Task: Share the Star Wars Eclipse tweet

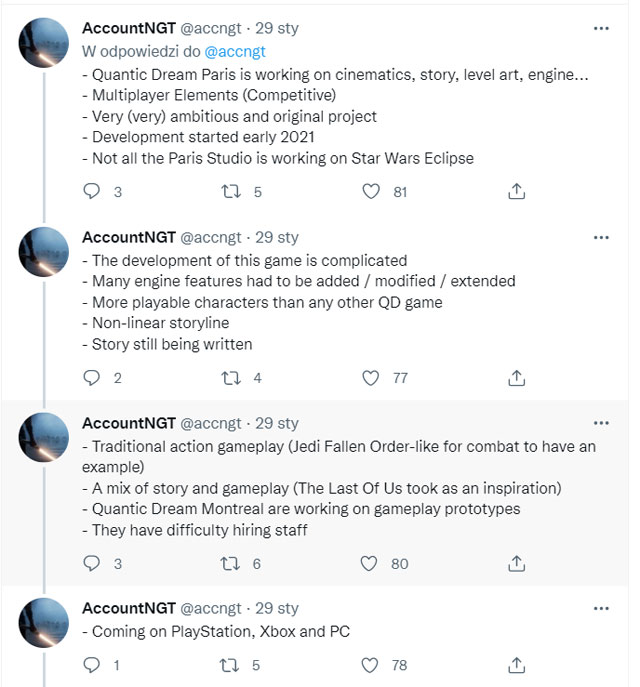Action: pos(516,191)
